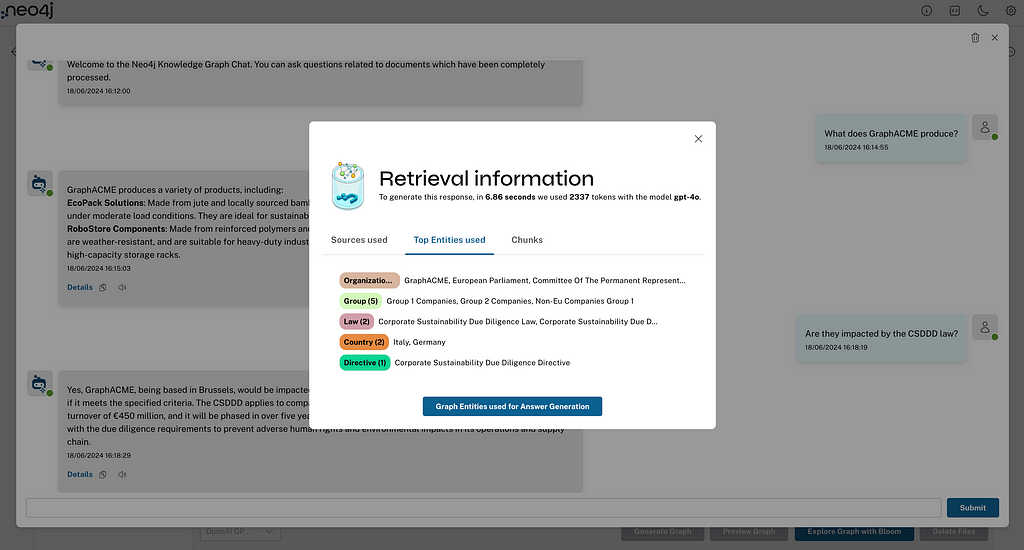Click the info icon in header
Screen dimensions: 1024x550
[926, 11]
